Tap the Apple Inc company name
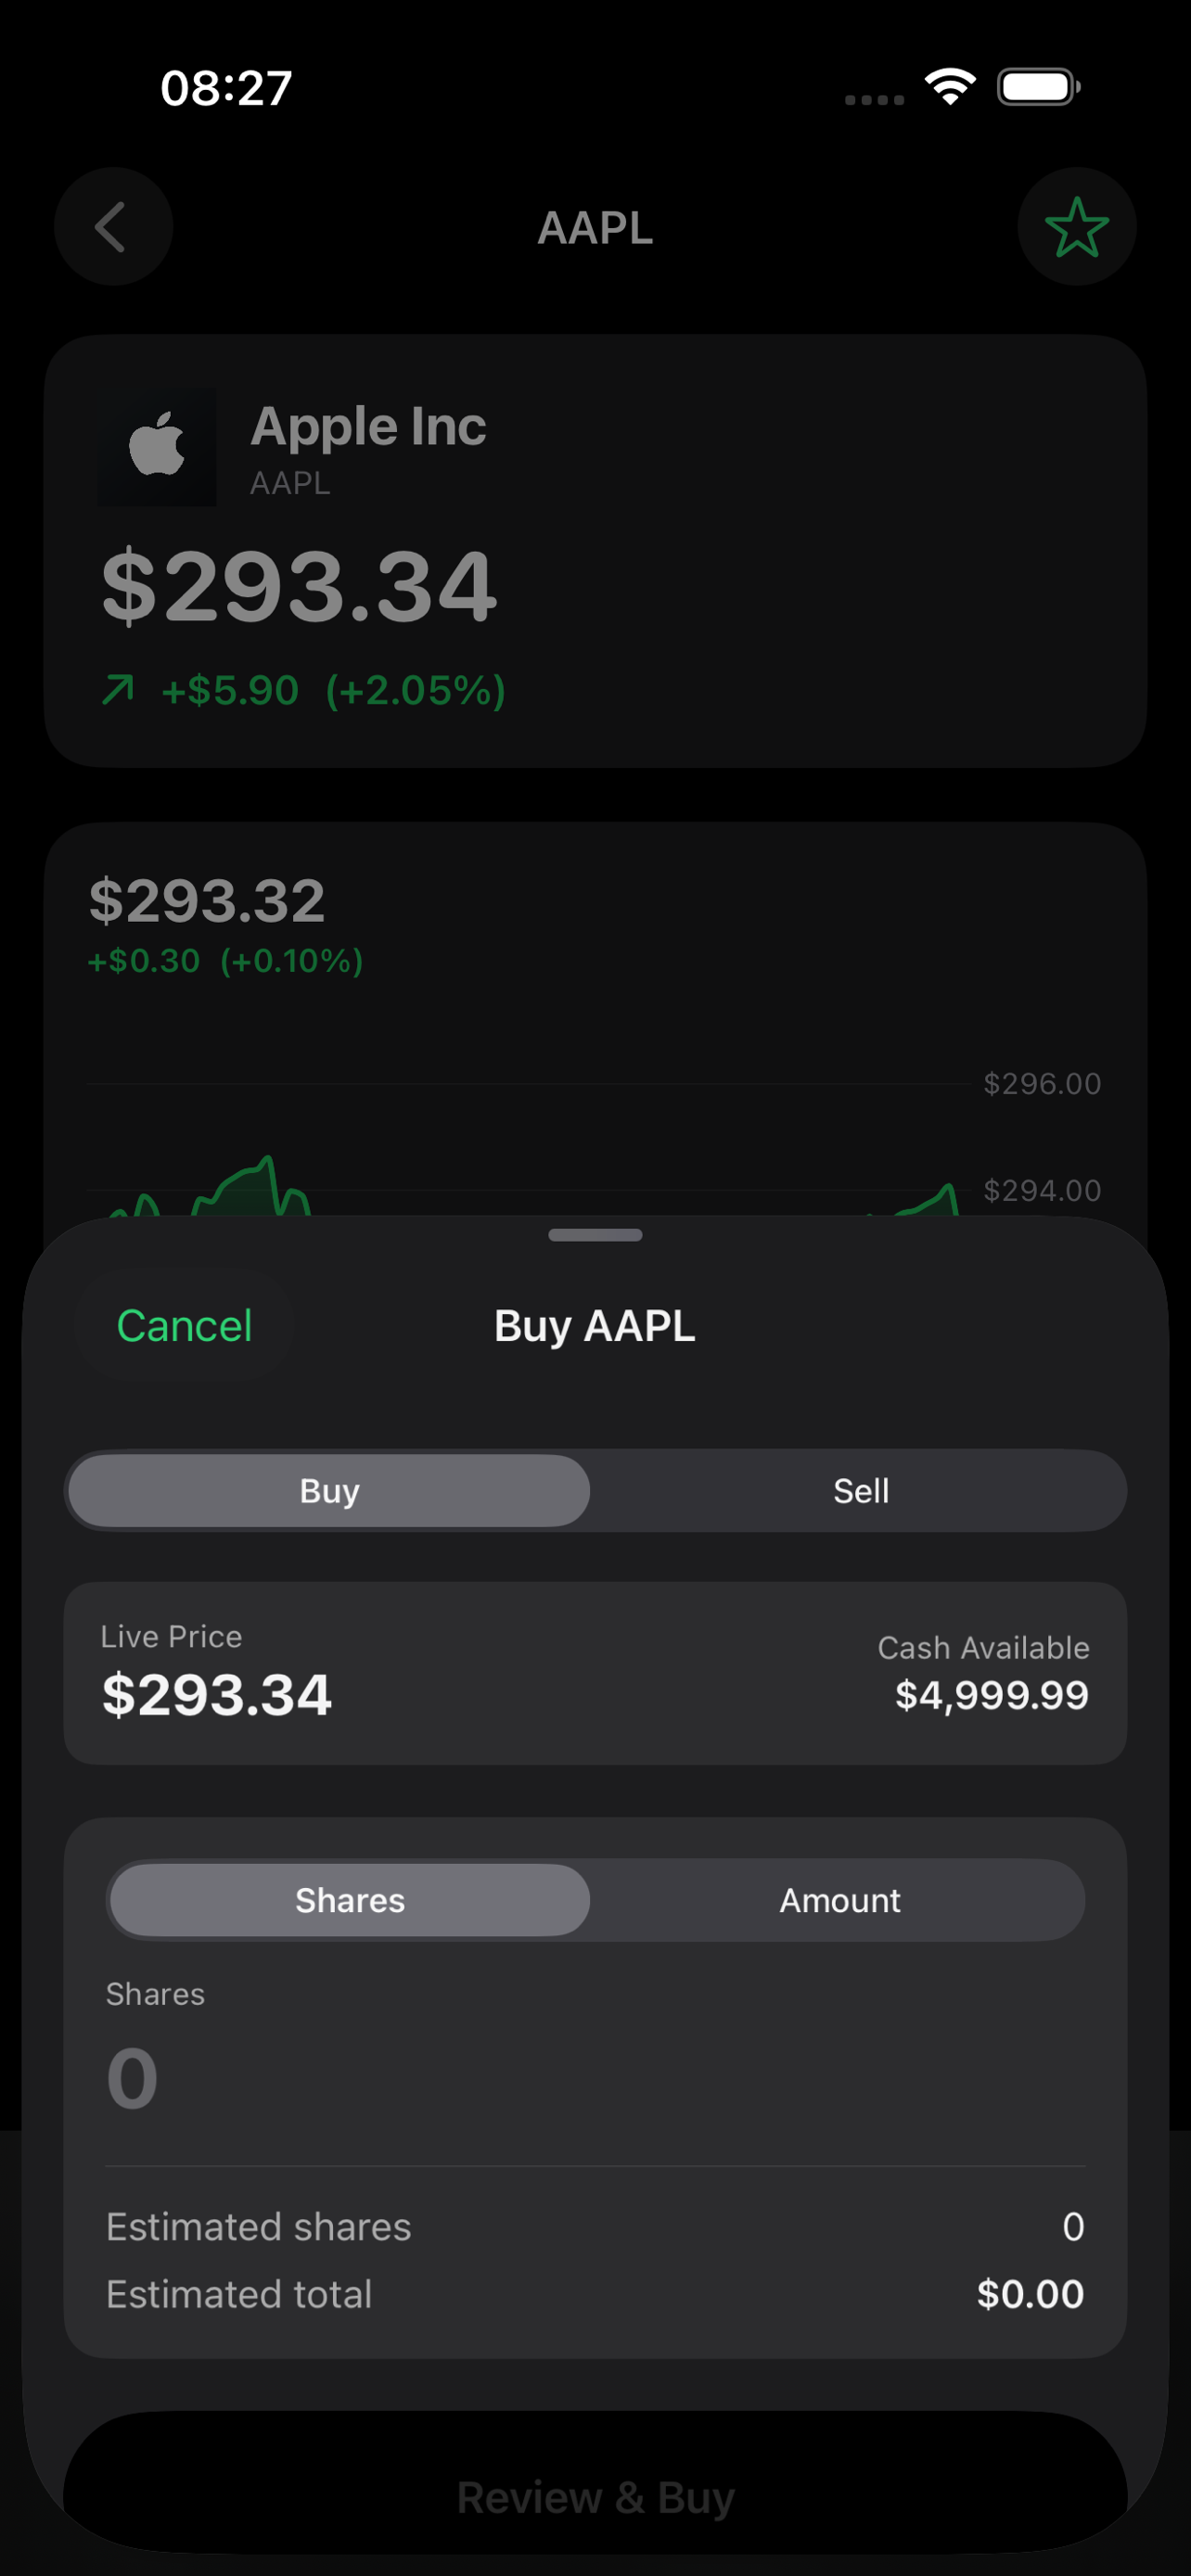This screenshot has width=1191, height=2576. (368, 426)
